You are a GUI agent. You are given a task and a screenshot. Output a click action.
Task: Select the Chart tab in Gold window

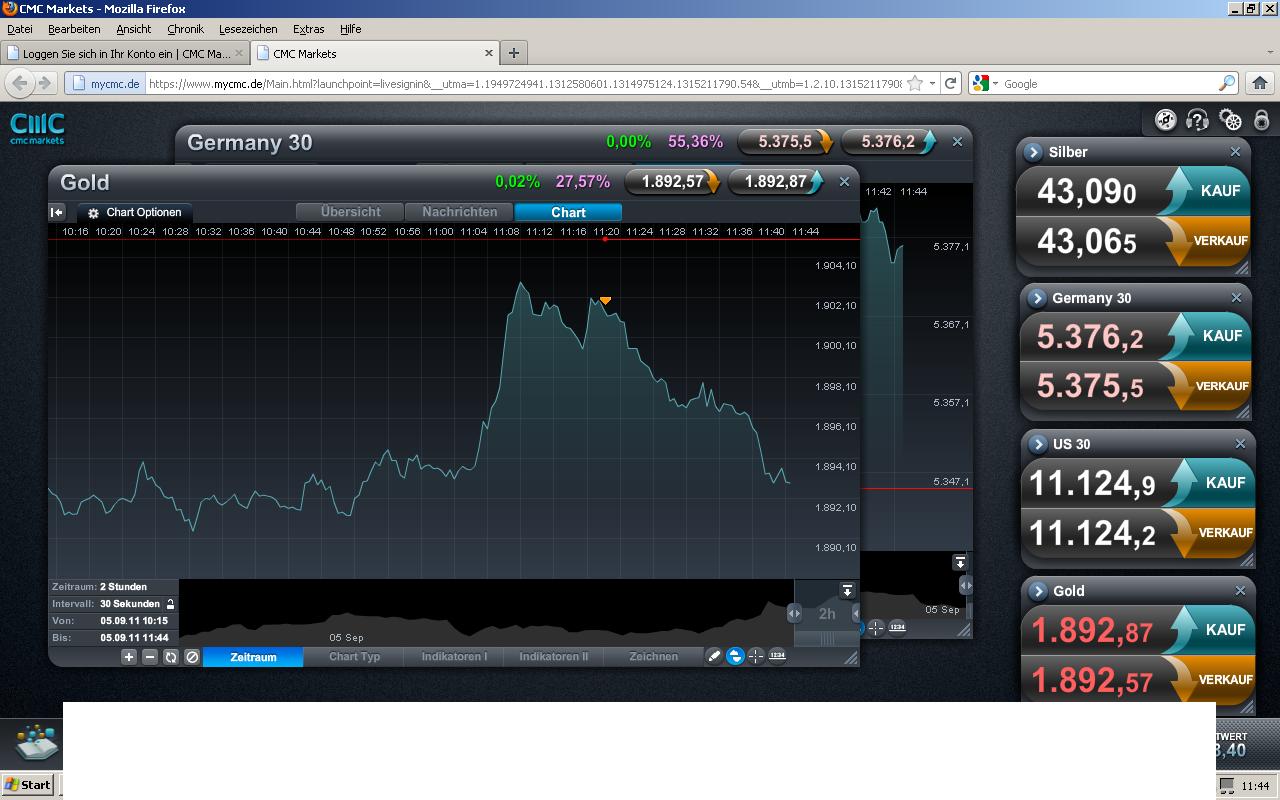[568, 212]
